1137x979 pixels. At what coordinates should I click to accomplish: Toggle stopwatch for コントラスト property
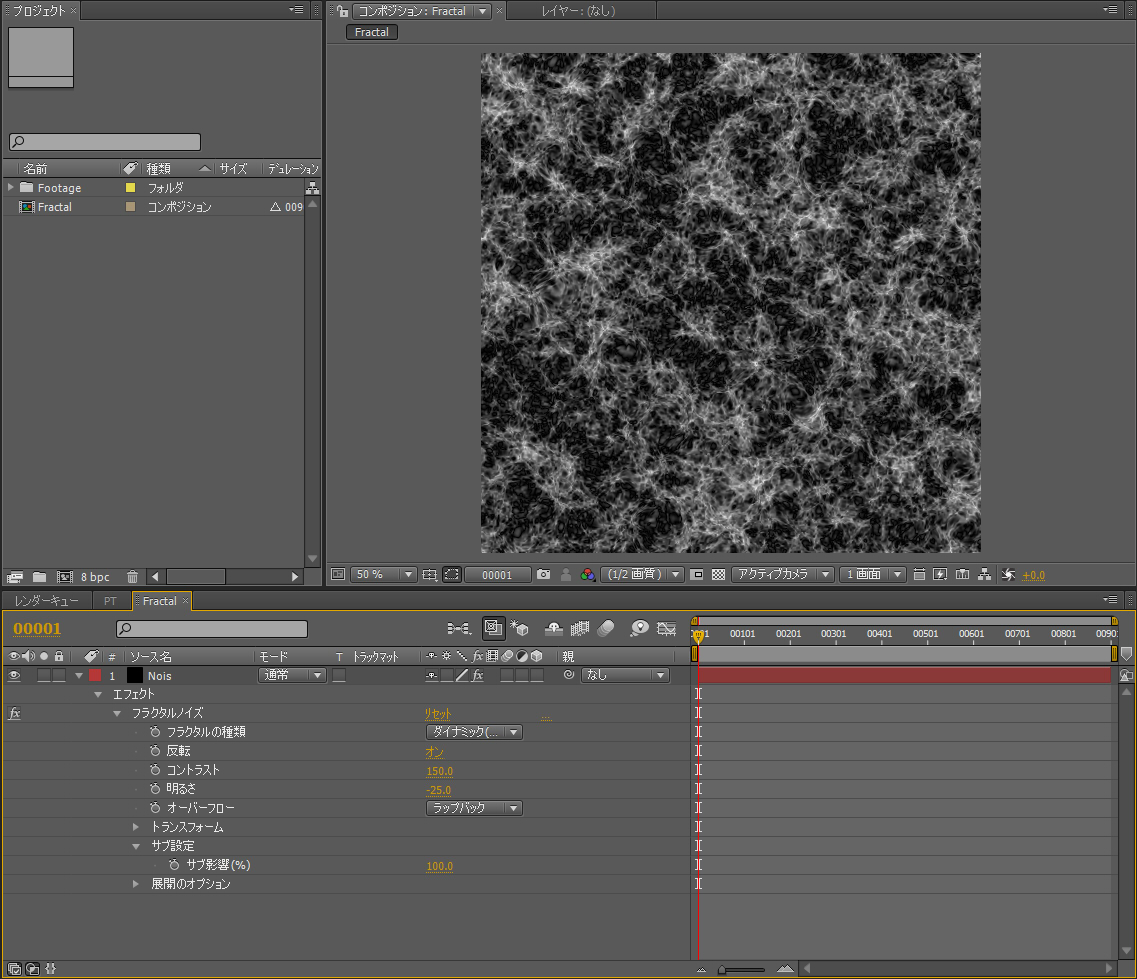point(155,770)
